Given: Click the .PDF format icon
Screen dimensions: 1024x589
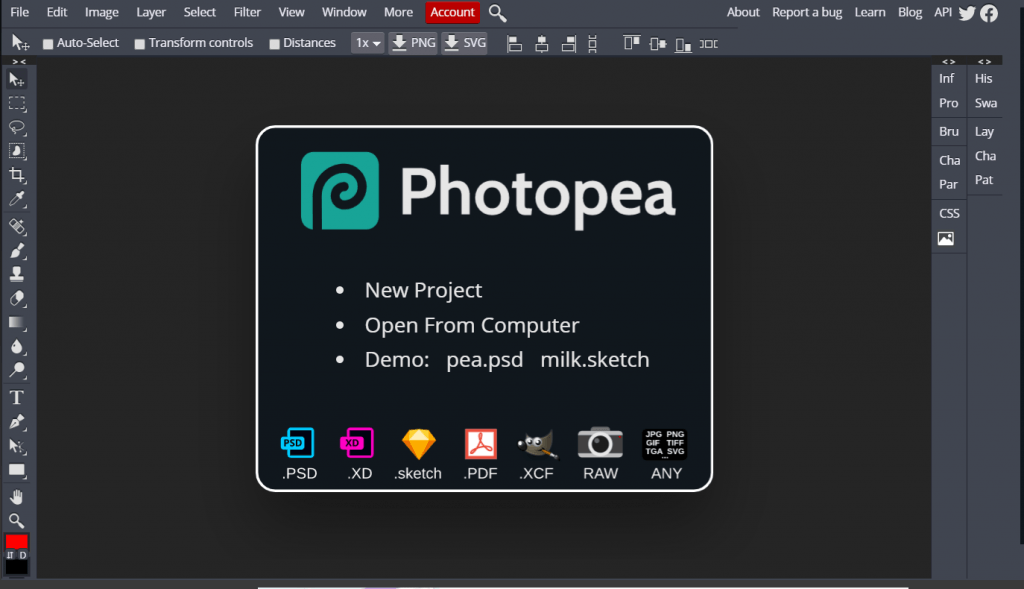Looking at the screenshot, I should (481, 444).
